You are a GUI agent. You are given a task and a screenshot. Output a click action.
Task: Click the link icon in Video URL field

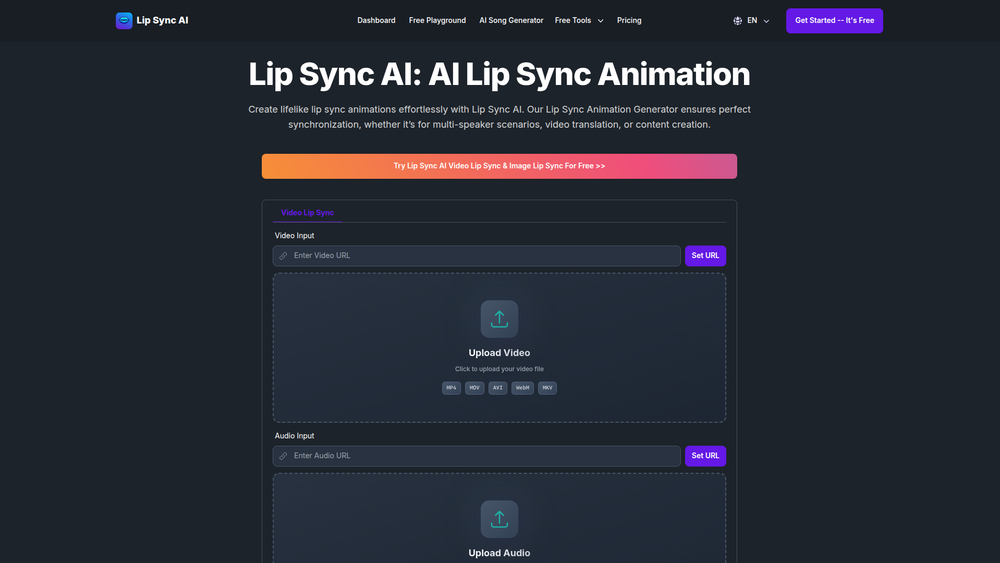[283, 256]
